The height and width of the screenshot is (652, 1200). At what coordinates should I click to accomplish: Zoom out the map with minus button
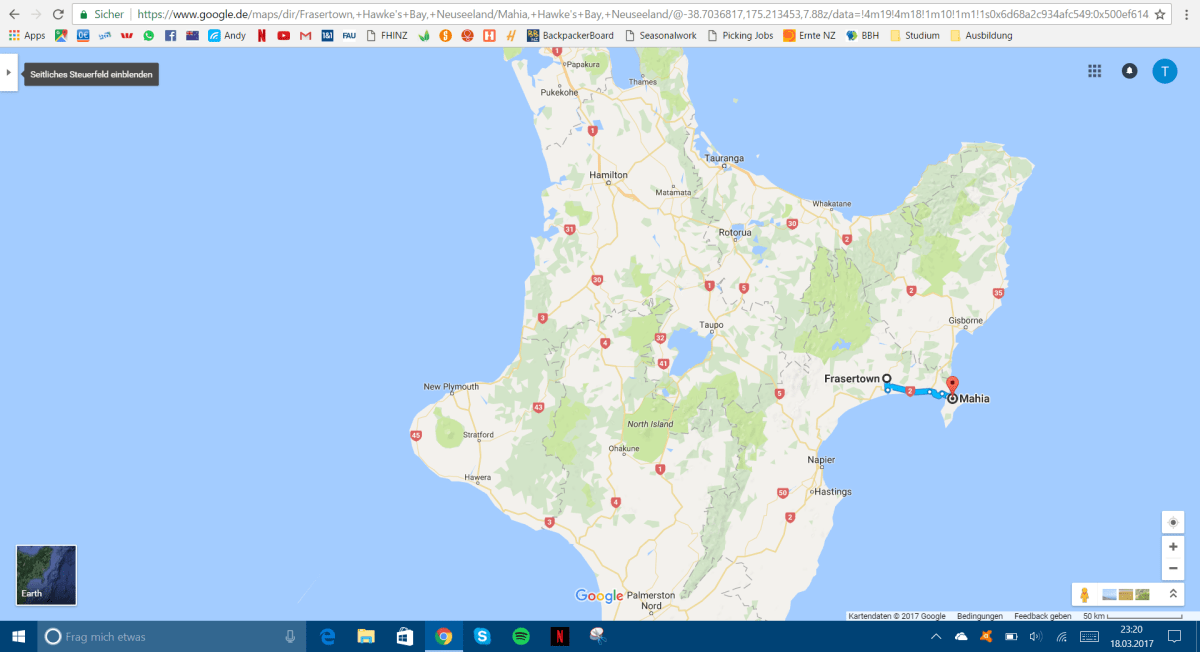tap(1173, 569)
